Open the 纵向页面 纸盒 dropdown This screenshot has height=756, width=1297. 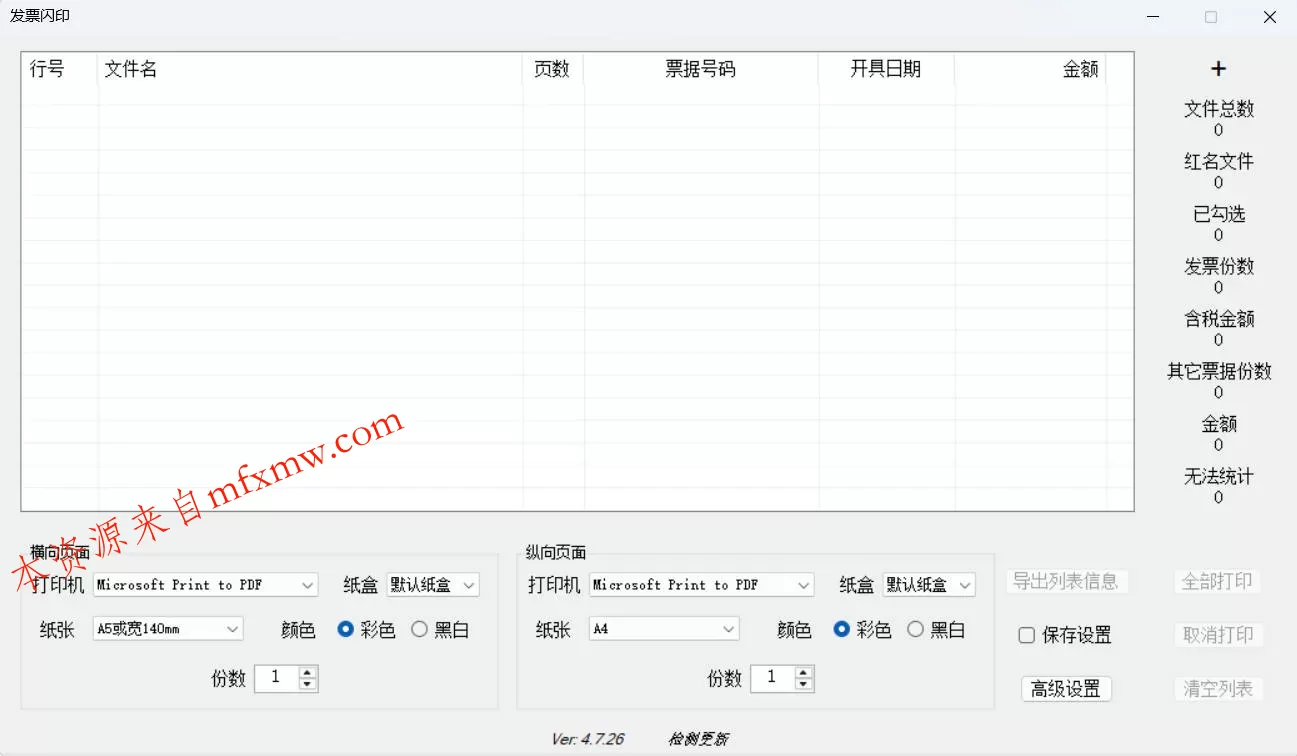(x=929, y=585)
